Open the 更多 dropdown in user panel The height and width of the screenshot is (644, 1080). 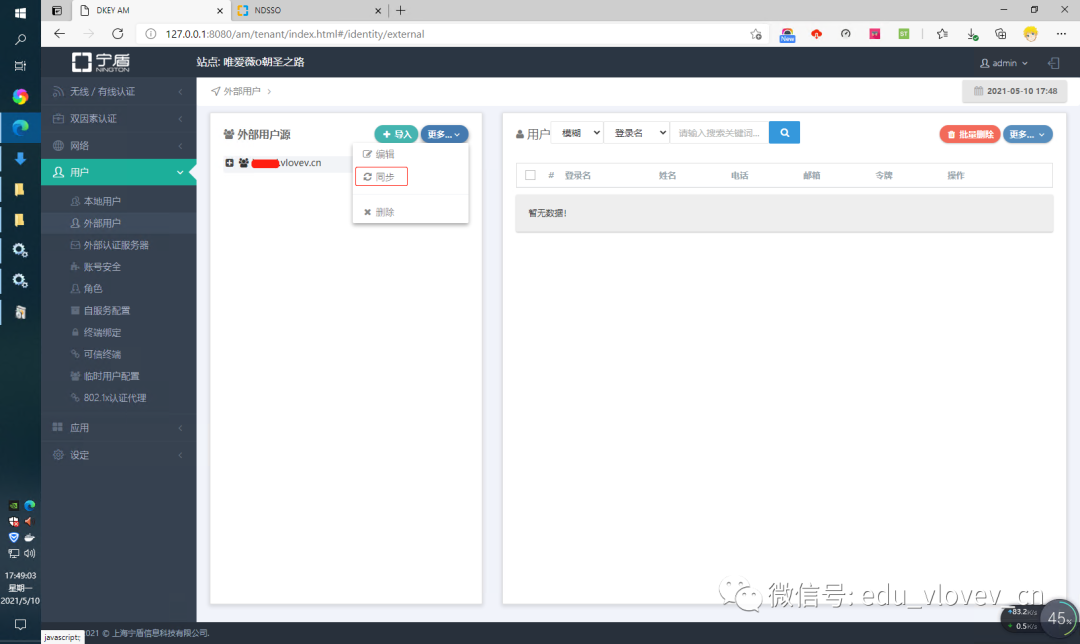click(1028, 134)
